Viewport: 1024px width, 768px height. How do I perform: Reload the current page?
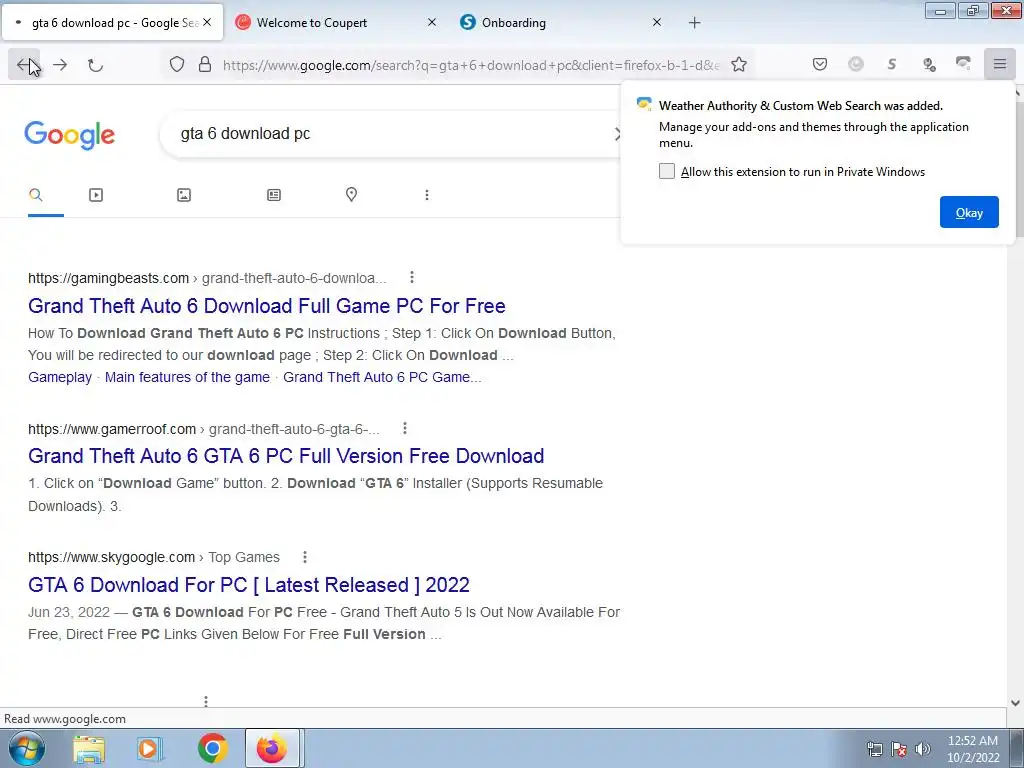coord(95,65)
